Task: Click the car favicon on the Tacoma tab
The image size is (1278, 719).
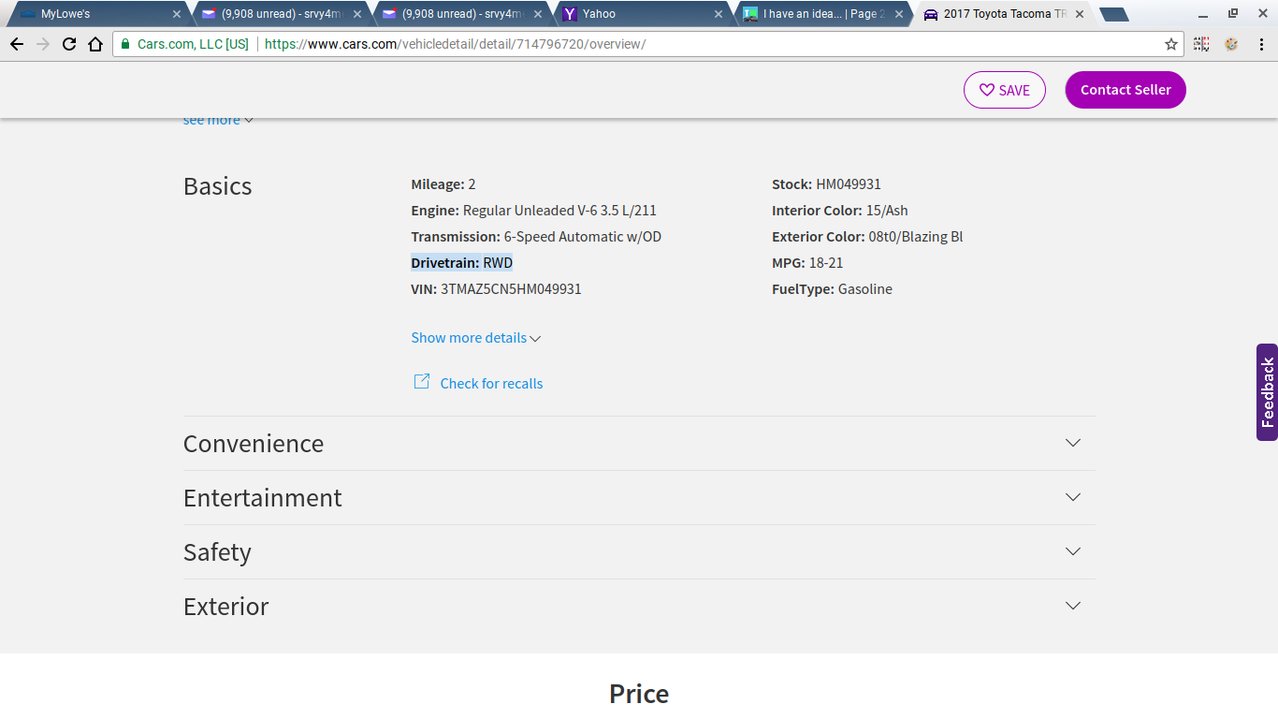Action: click(x=931, y=14)
